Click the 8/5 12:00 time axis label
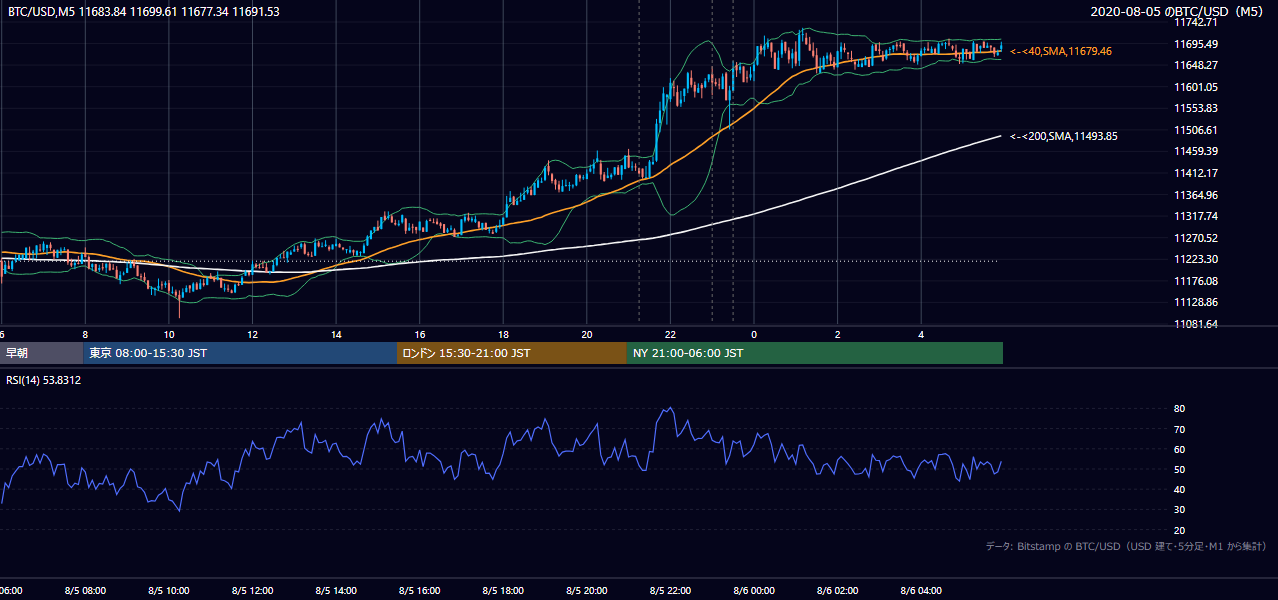The width and height of the screenshot is (1278, 600). [x=252, y=591]
